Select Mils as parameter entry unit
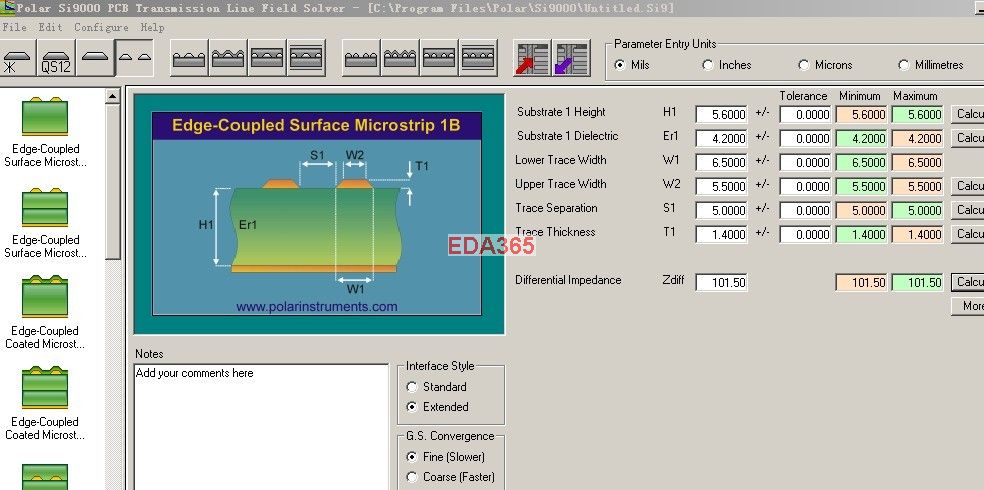Viewport: 984px width, 490px height. 620,65
